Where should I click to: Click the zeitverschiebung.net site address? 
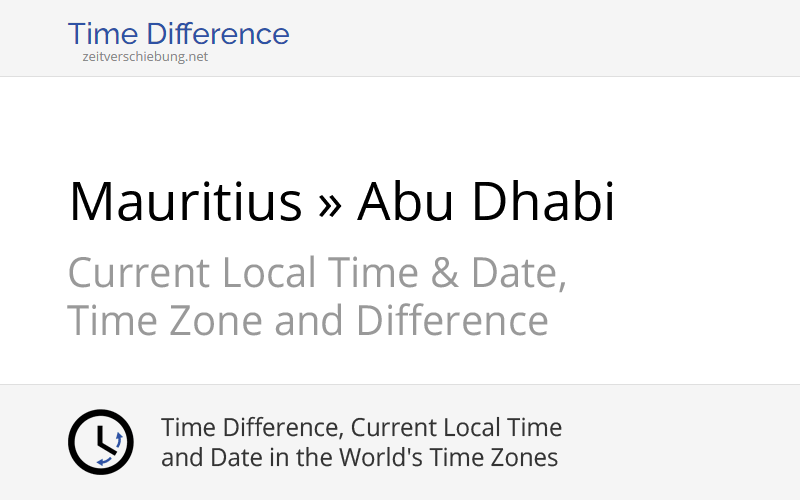pyautogui.click(x=145, y=57)
